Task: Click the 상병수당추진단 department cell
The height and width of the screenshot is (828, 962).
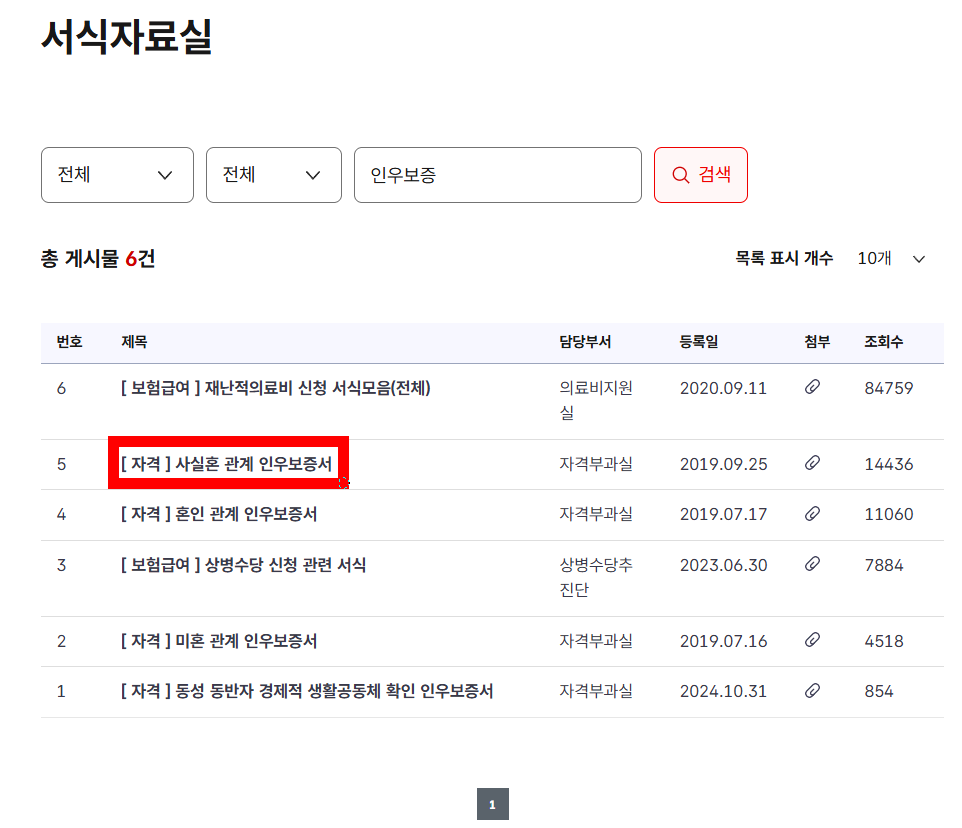Action: coord(596,577)
